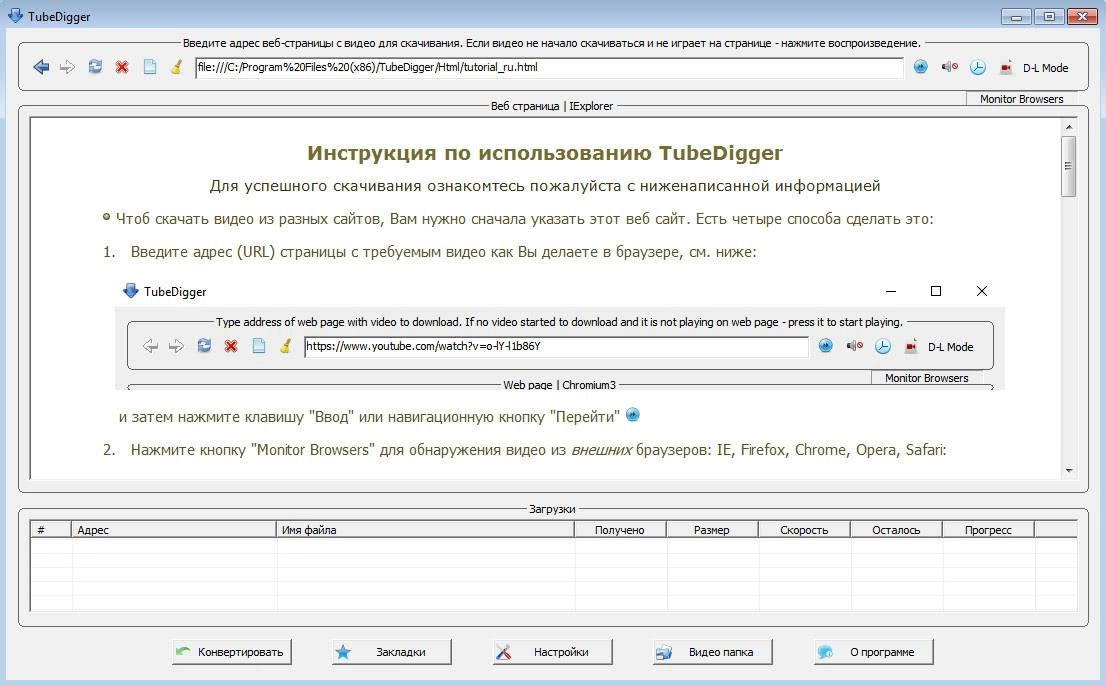Click the Monitor Browsers button
The width and height of the screenshot is (1106, 686).
(x=1021, y=99)
